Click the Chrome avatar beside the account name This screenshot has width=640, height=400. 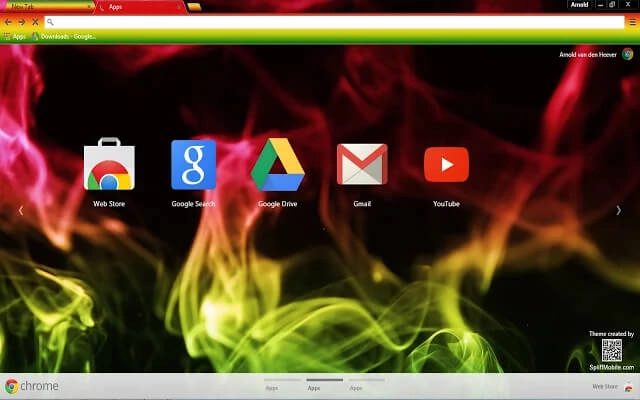click(x=627, y=54)
